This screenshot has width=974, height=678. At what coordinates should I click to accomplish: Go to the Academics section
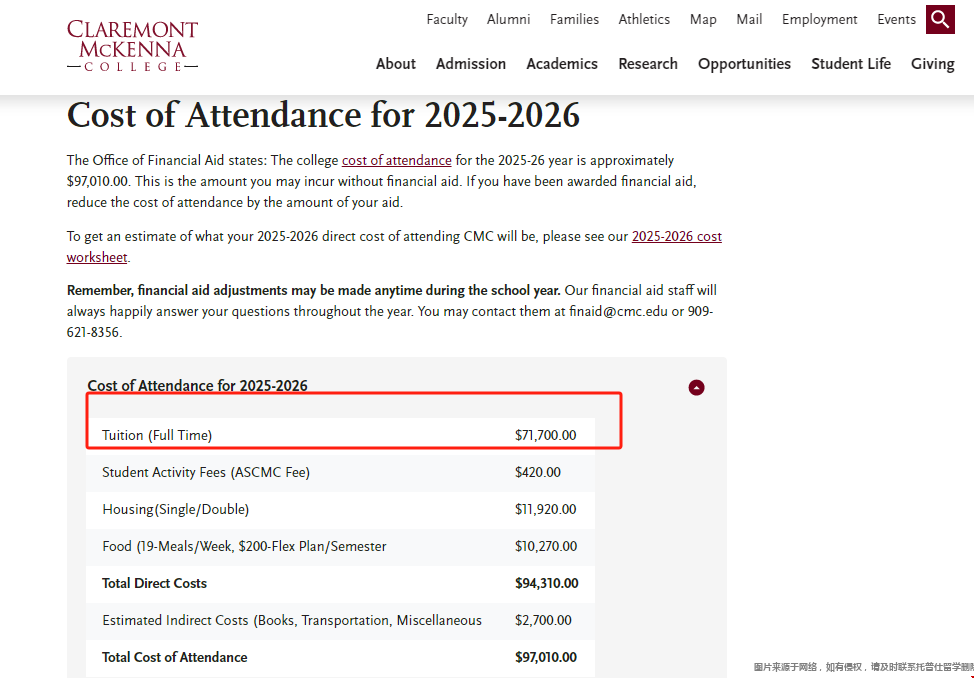(x=562, y=64)
